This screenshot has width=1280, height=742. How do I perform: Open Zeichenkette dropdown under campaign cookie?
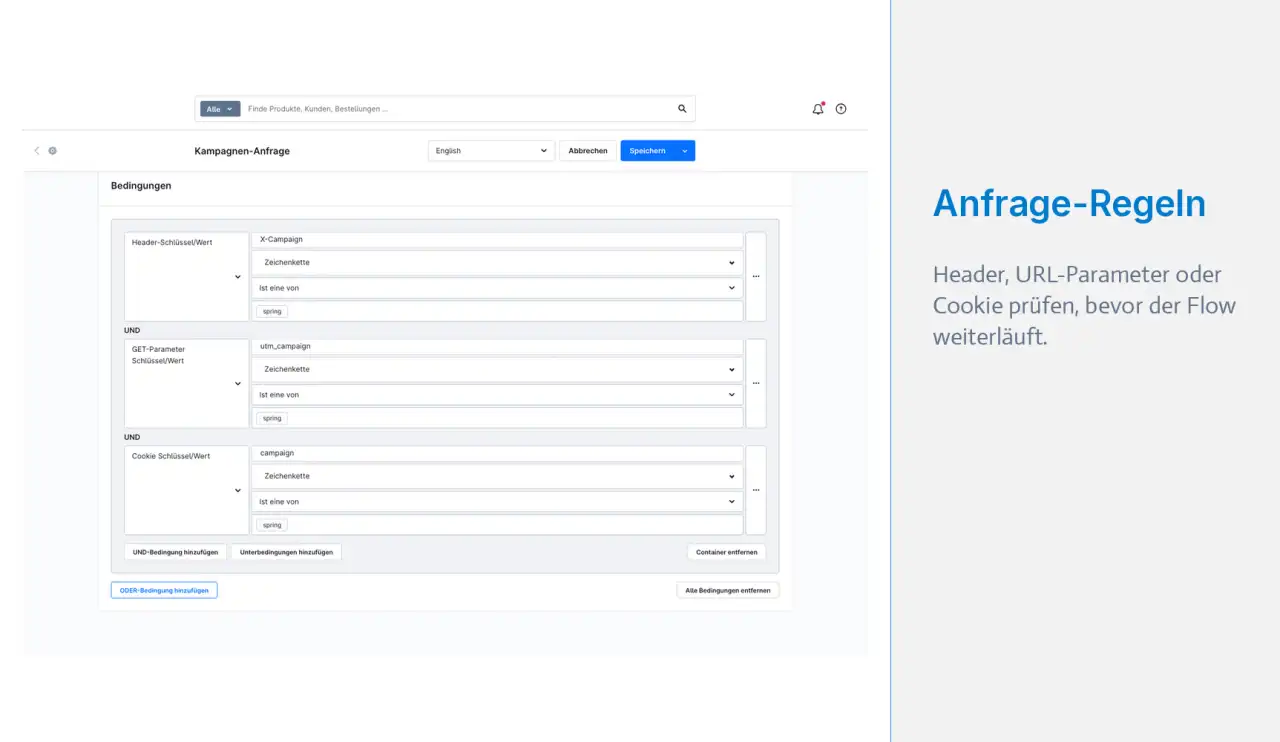point(497,476)
